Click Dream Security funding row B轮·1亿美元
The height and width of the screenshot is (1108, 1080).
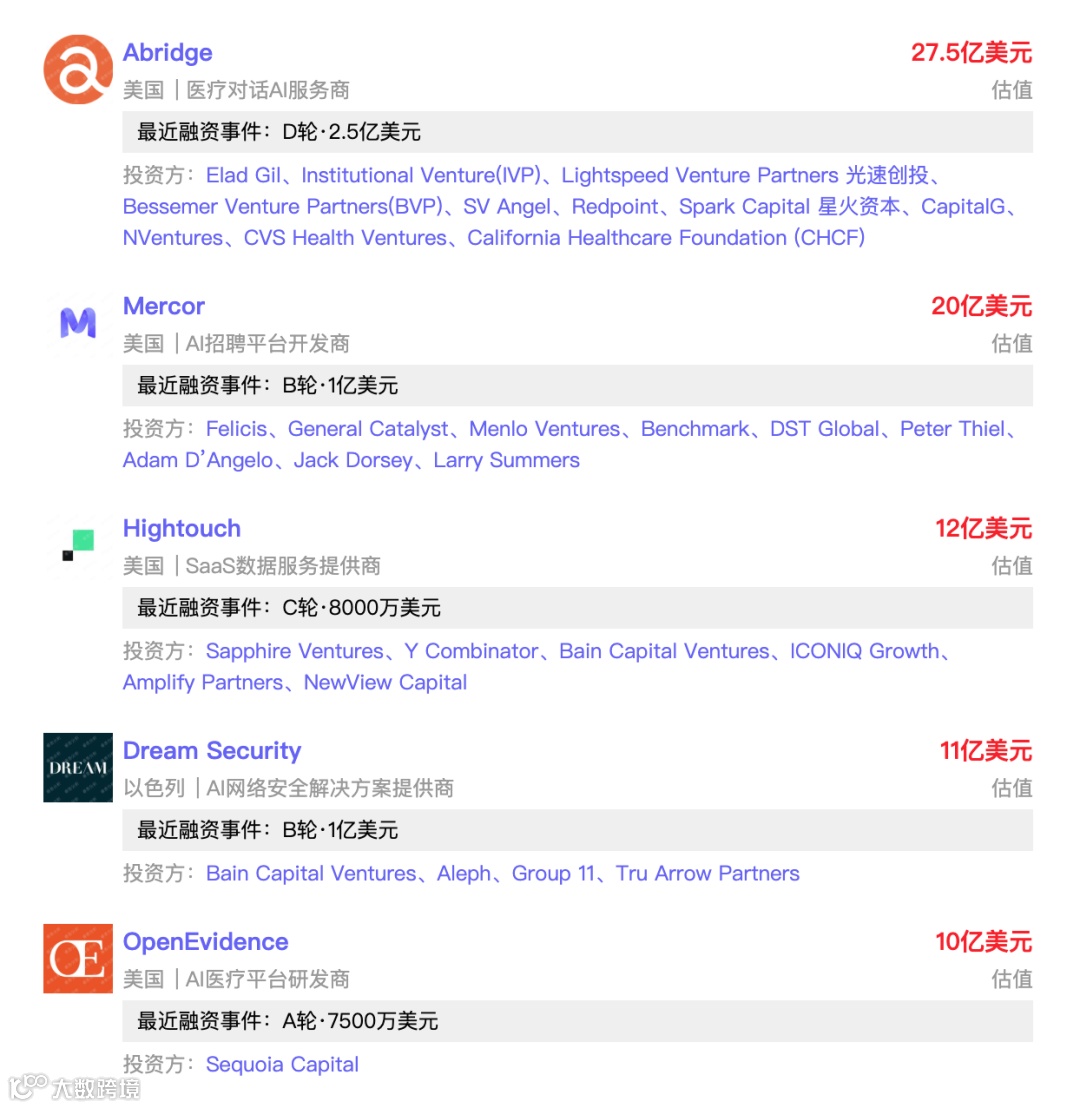point(577,830)
